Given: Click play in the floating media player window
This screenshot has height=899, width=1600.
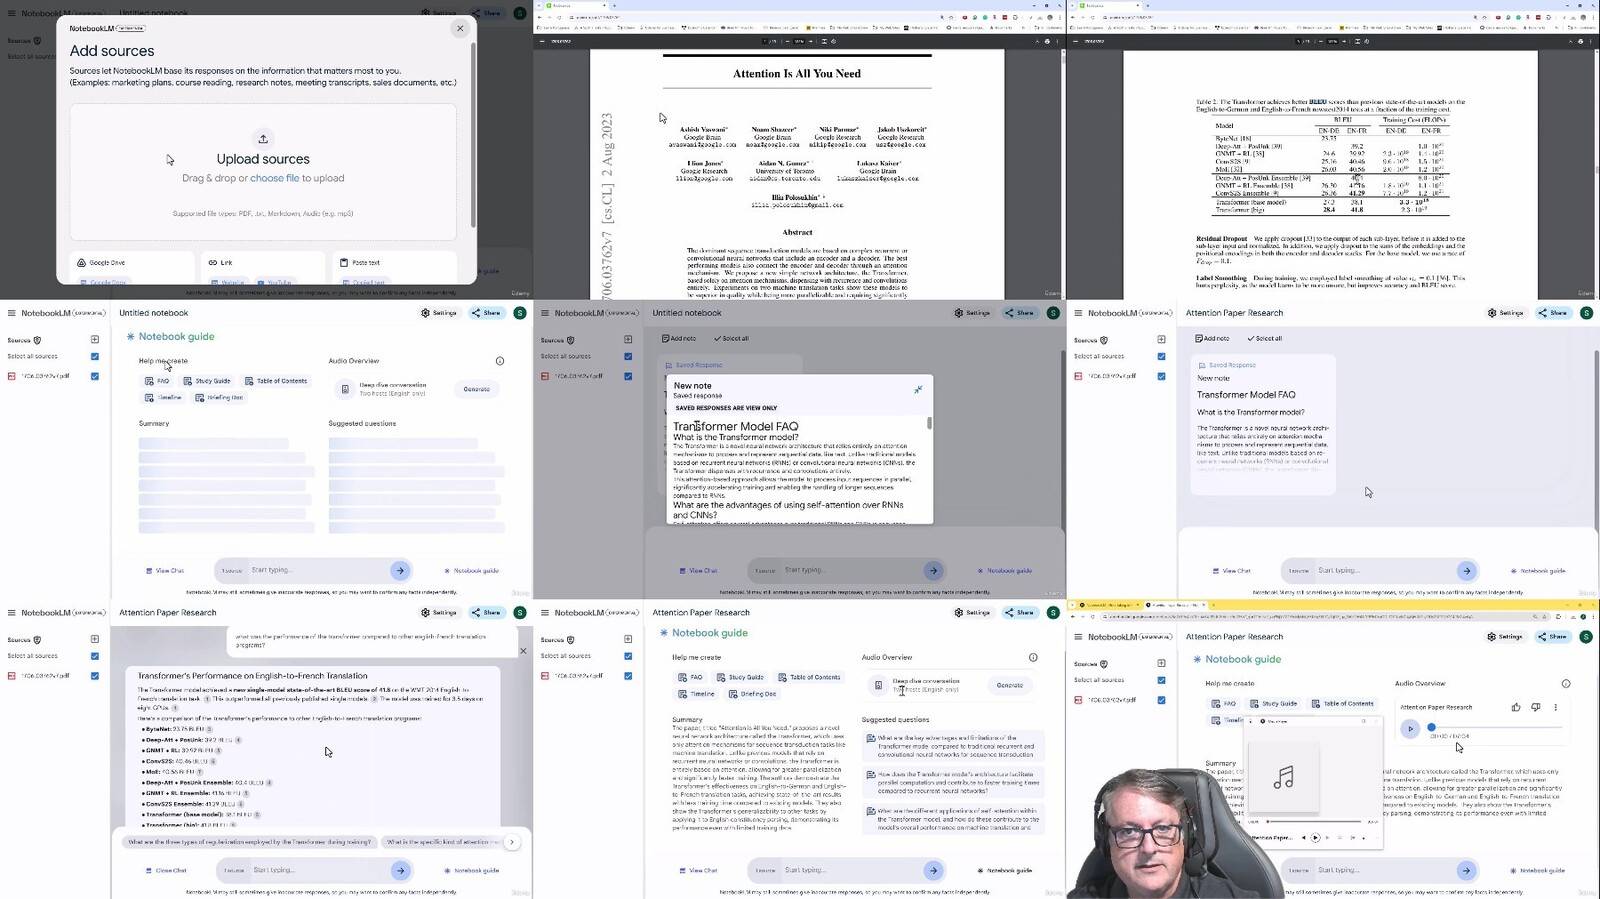Looking at the screenshot, I should pyautogui.click(x=1315, y=838).
